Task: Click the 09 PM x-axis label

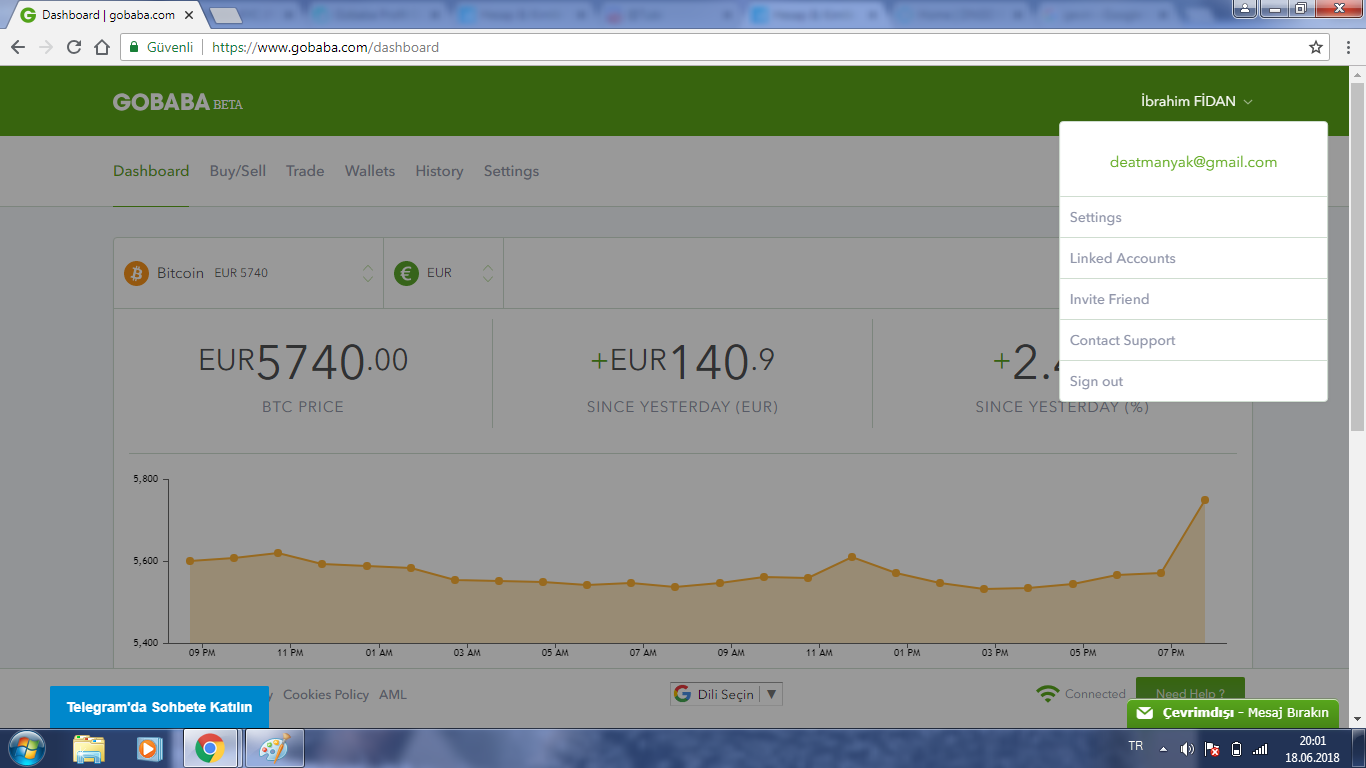Action: [x=202, y=653]
